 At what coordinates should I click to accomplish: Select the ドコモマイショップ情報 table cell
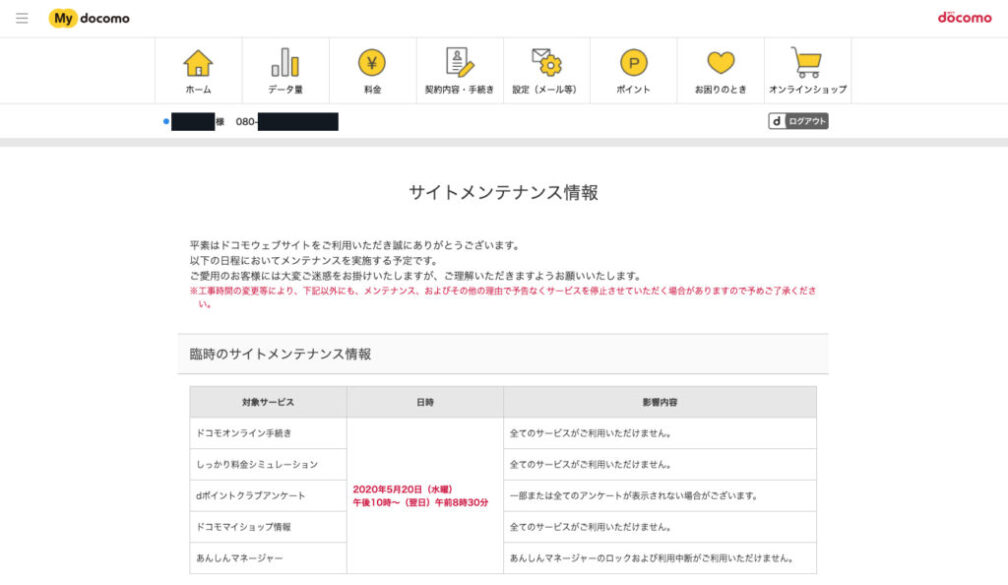(x=268, y=526)
